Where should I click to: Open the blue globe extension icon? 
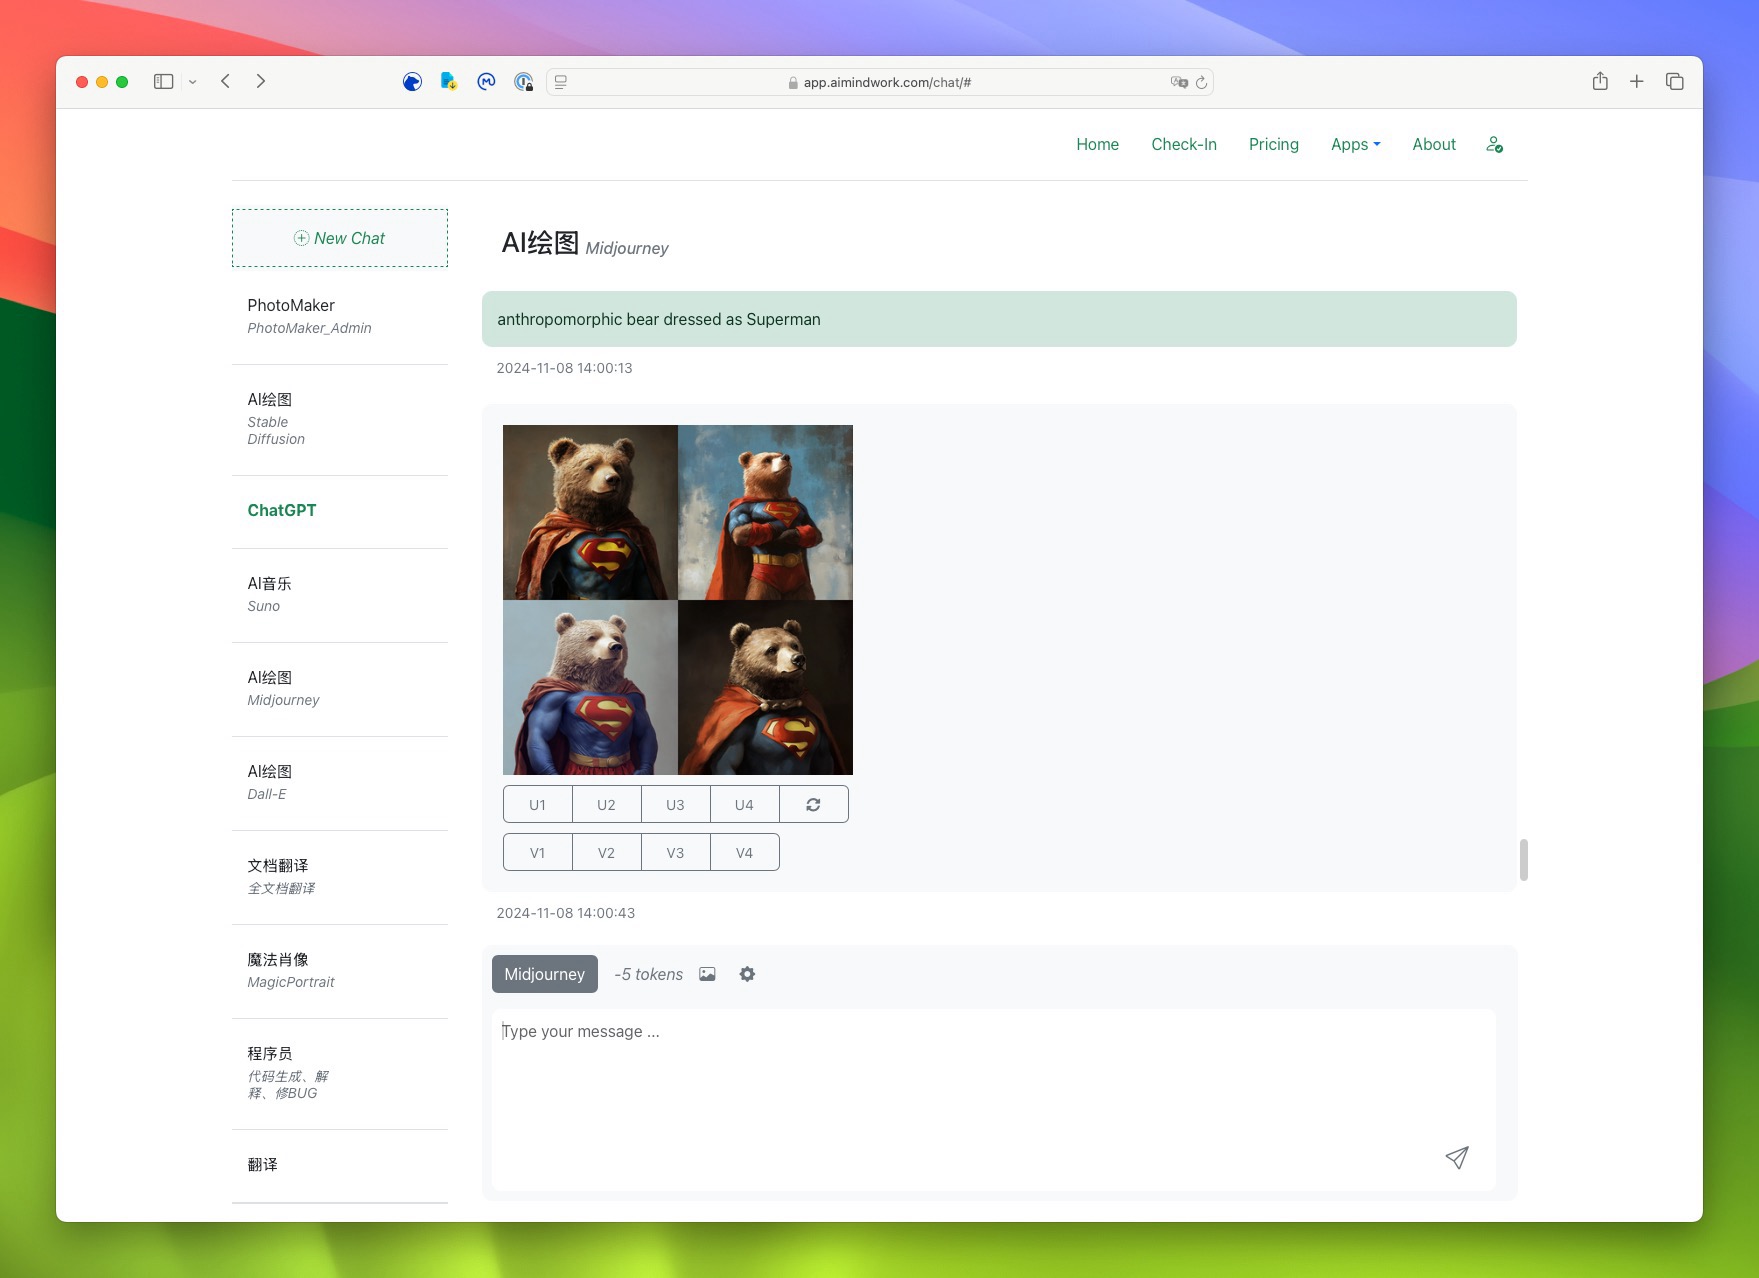coord(412,82)
